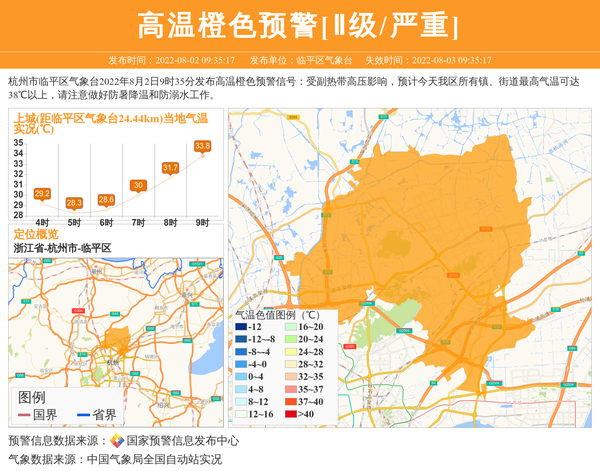This screenshot has width=600, height=471.
Task: Click the 高温橙色预警 title banner
Action: [299, 27]
